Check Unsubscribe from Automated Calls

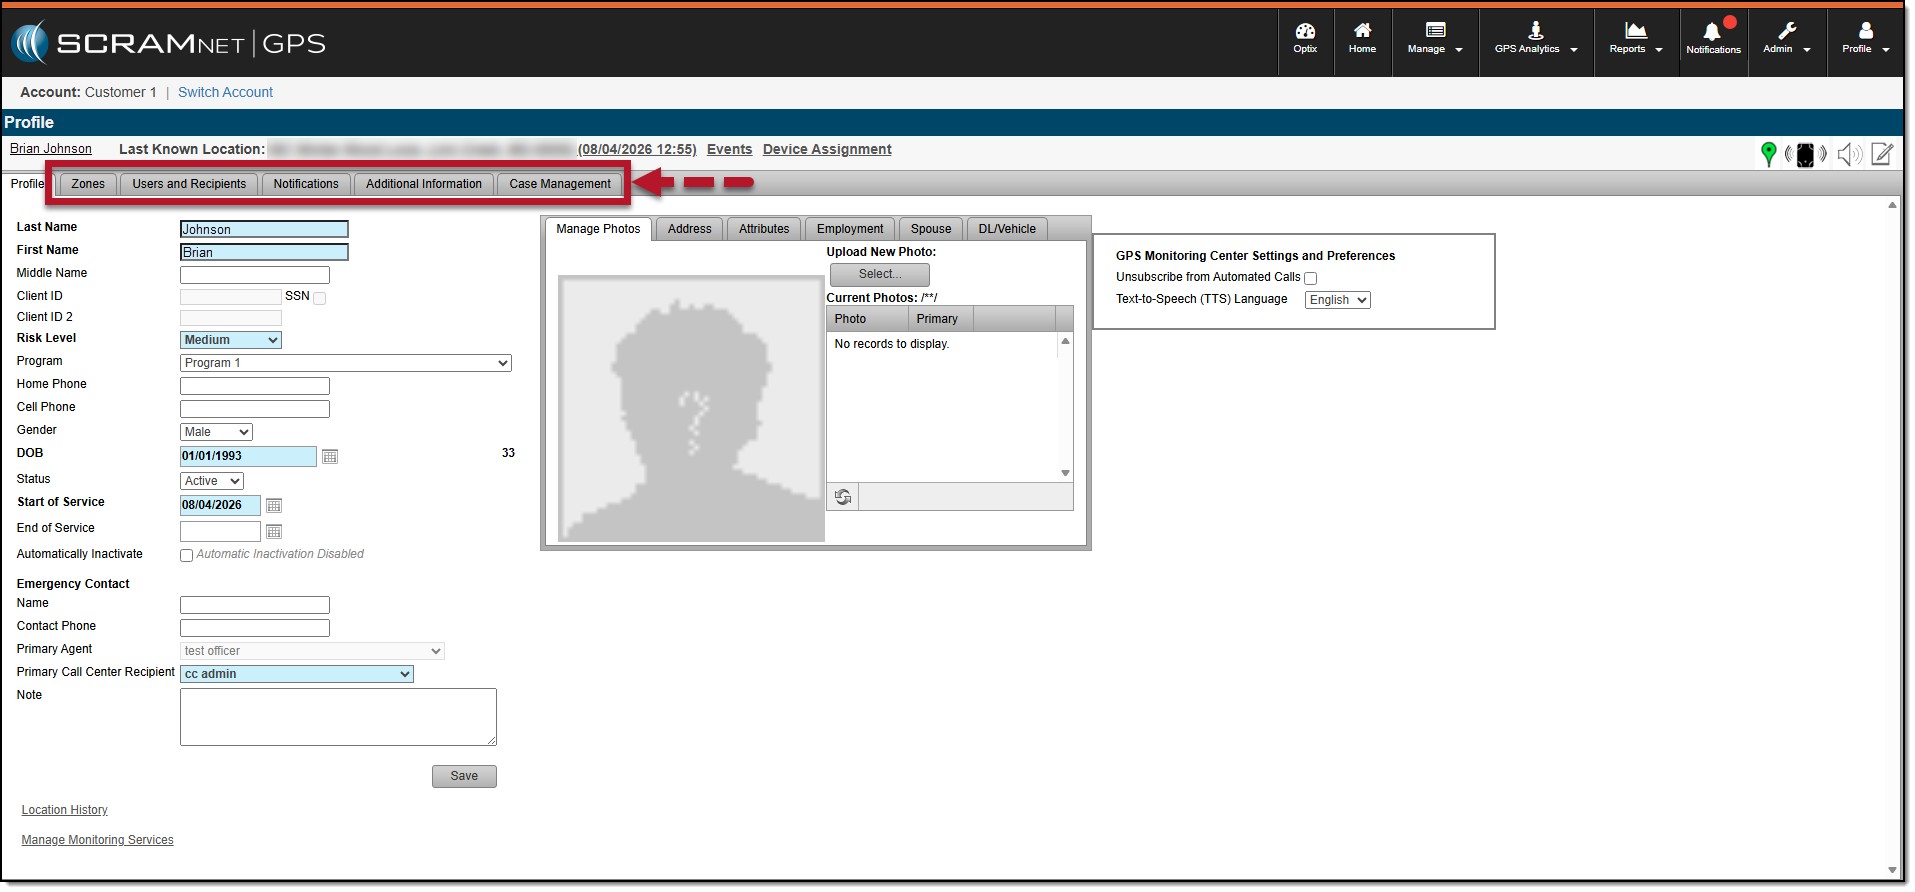pyautogui.click(x=1311, y=279)
